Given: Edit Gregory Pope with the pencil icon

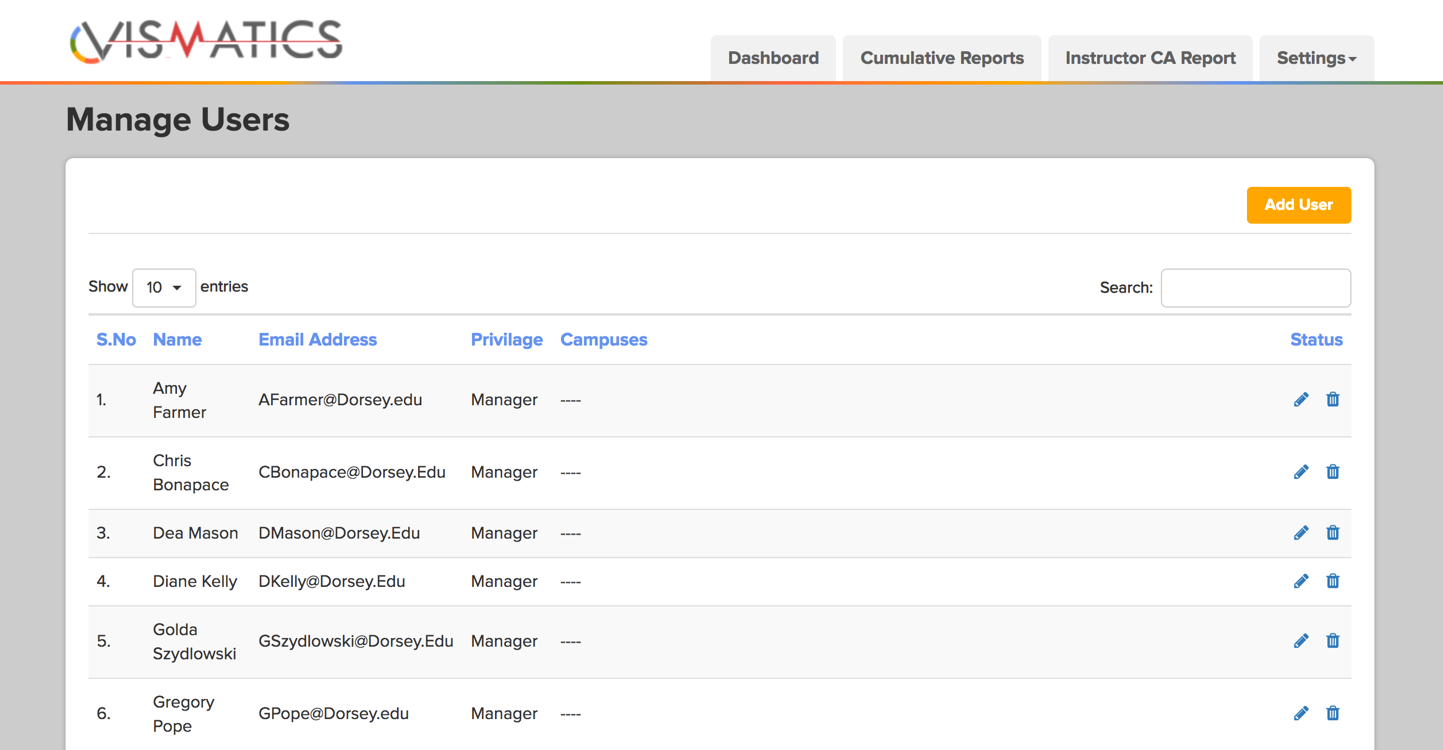Looking at the screenshot, I should click(x=1301, y=713).
